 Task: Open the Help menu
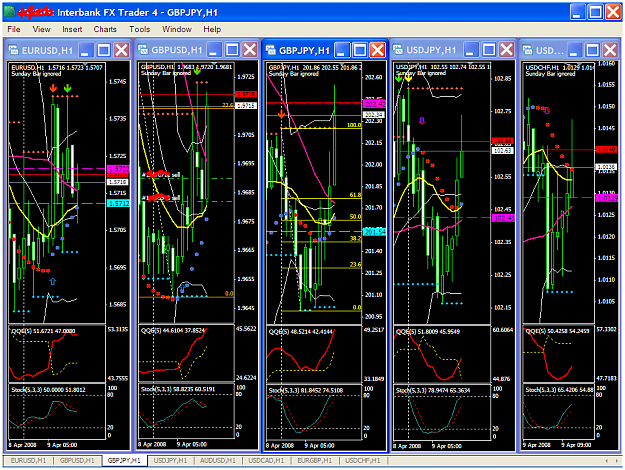tap(212, 29)
